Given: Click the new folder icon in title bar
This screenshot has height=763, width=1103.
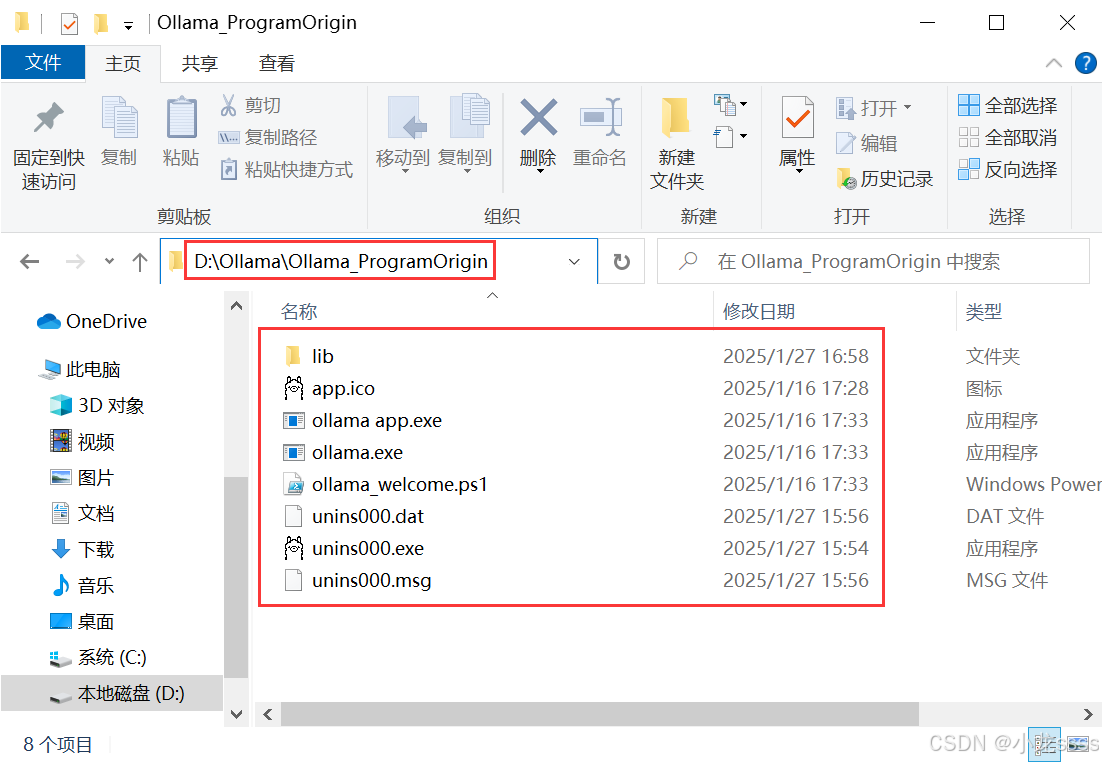Looking at the screenshot, I should [x=101, y=24].
